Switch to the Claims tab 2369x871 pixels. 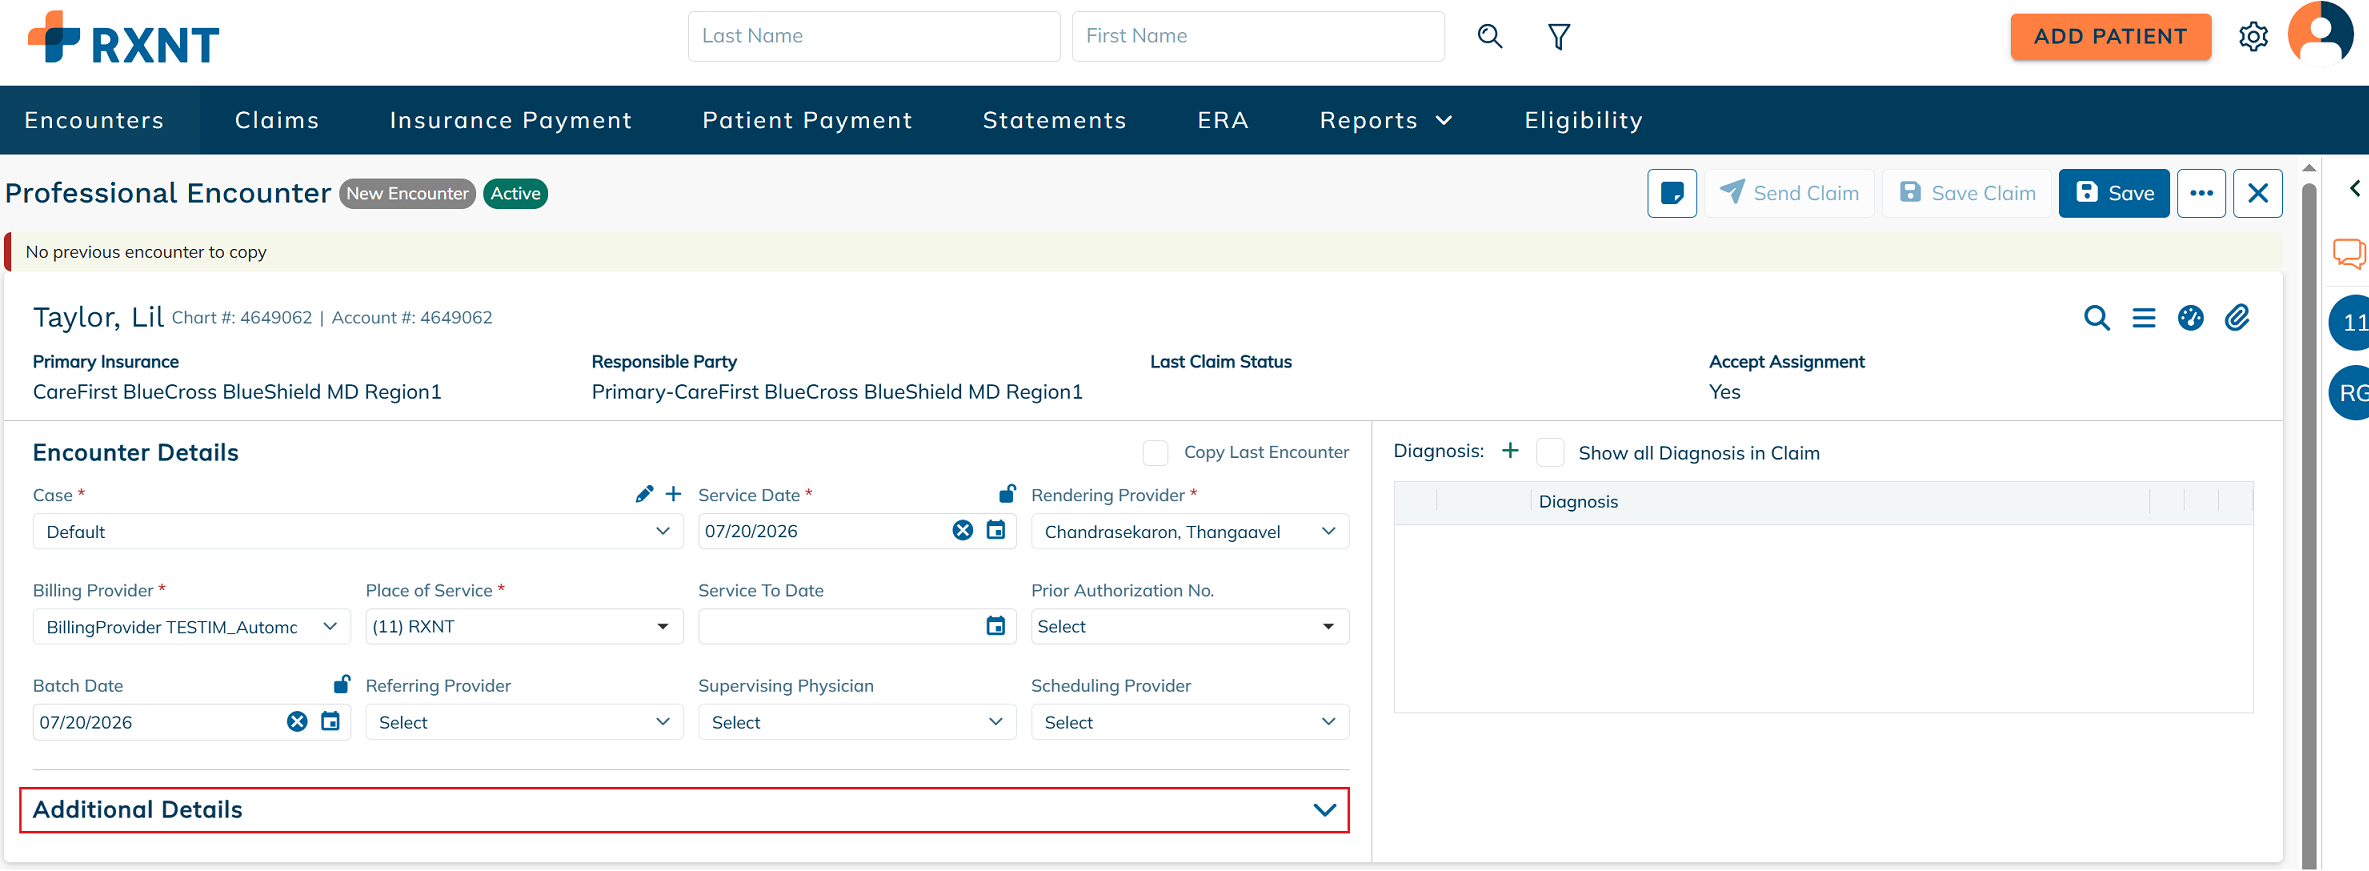point(277,120)
